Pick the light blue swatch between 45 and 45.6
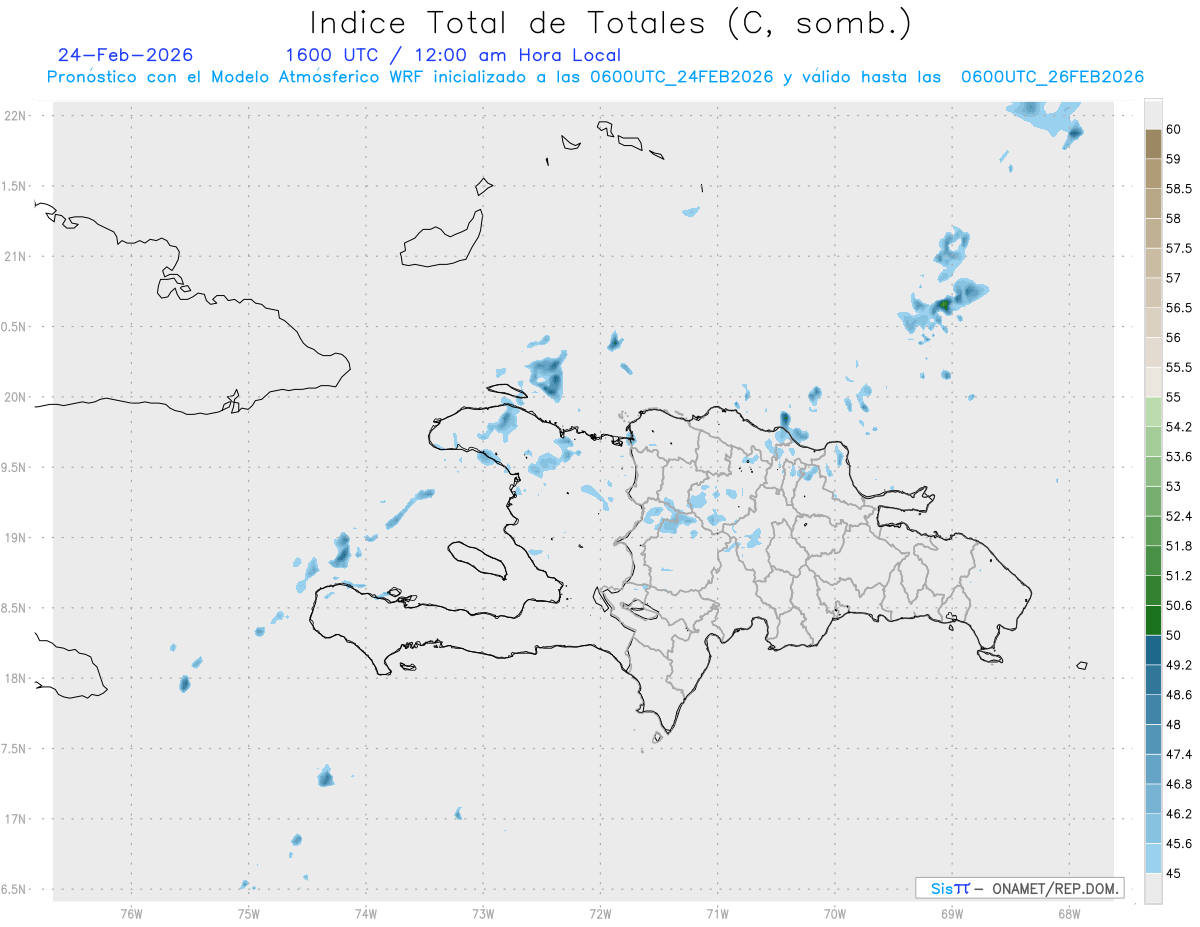This screenshot has height=927, width=1200. (x=1153, y=859)
